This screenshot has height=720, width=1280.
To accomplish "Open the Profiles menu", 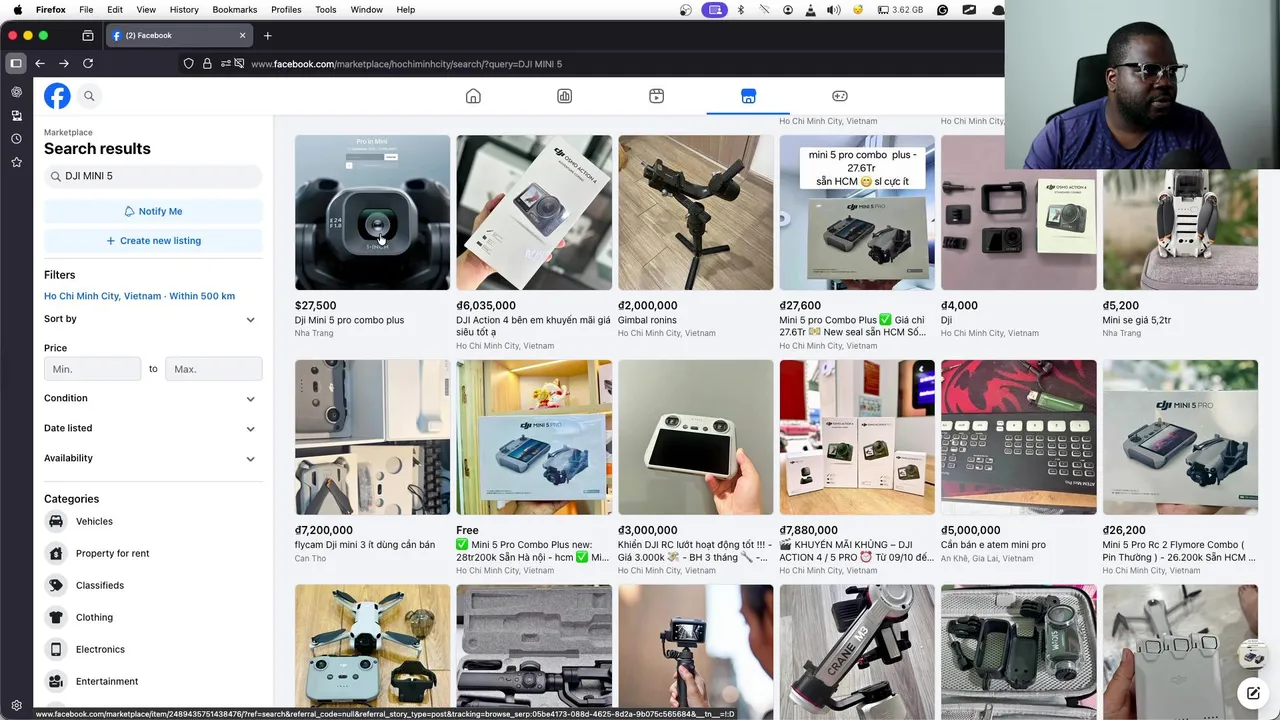I will point(286,9).
